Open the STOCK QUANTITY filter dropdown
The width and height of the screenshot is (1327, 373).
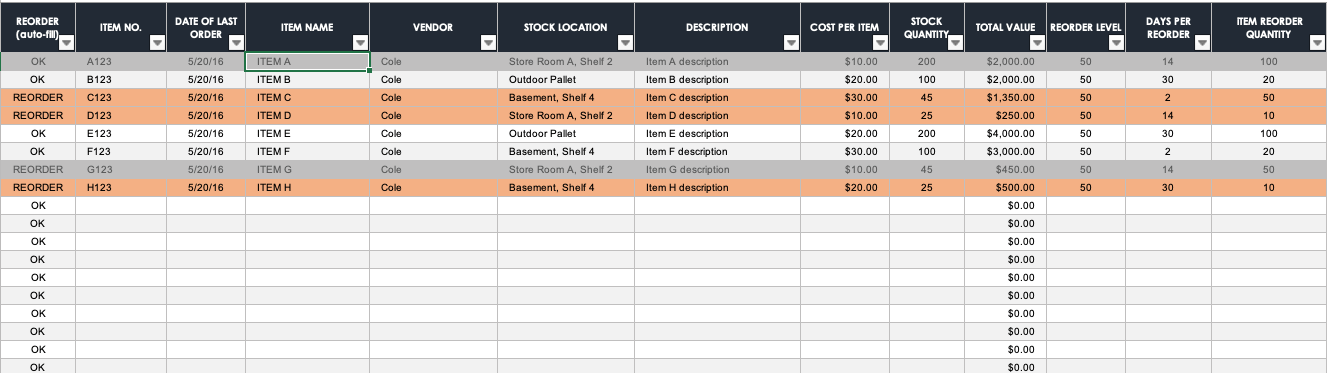(x=954, y=43)
